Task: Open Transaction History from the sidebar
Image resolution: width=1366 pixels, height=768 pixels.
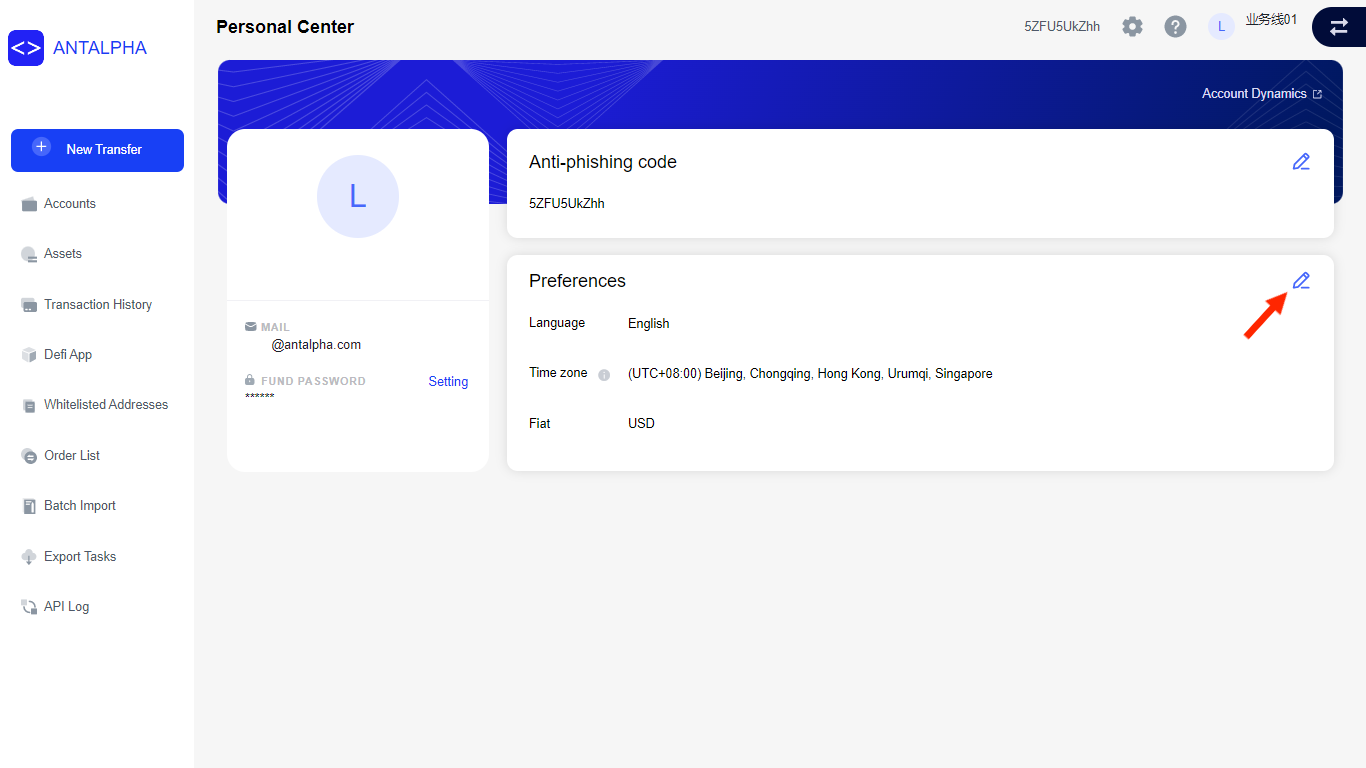Action: click(x=98, y=304)
